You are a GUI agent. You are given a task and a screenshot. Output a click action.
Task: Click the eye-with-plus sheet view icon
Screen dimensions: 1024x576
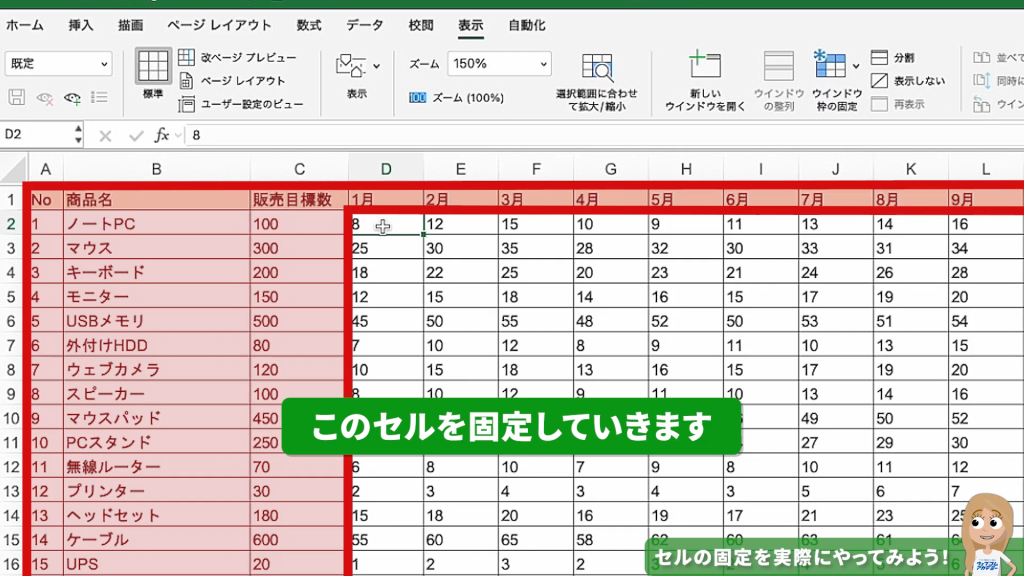tap(72, 98)
